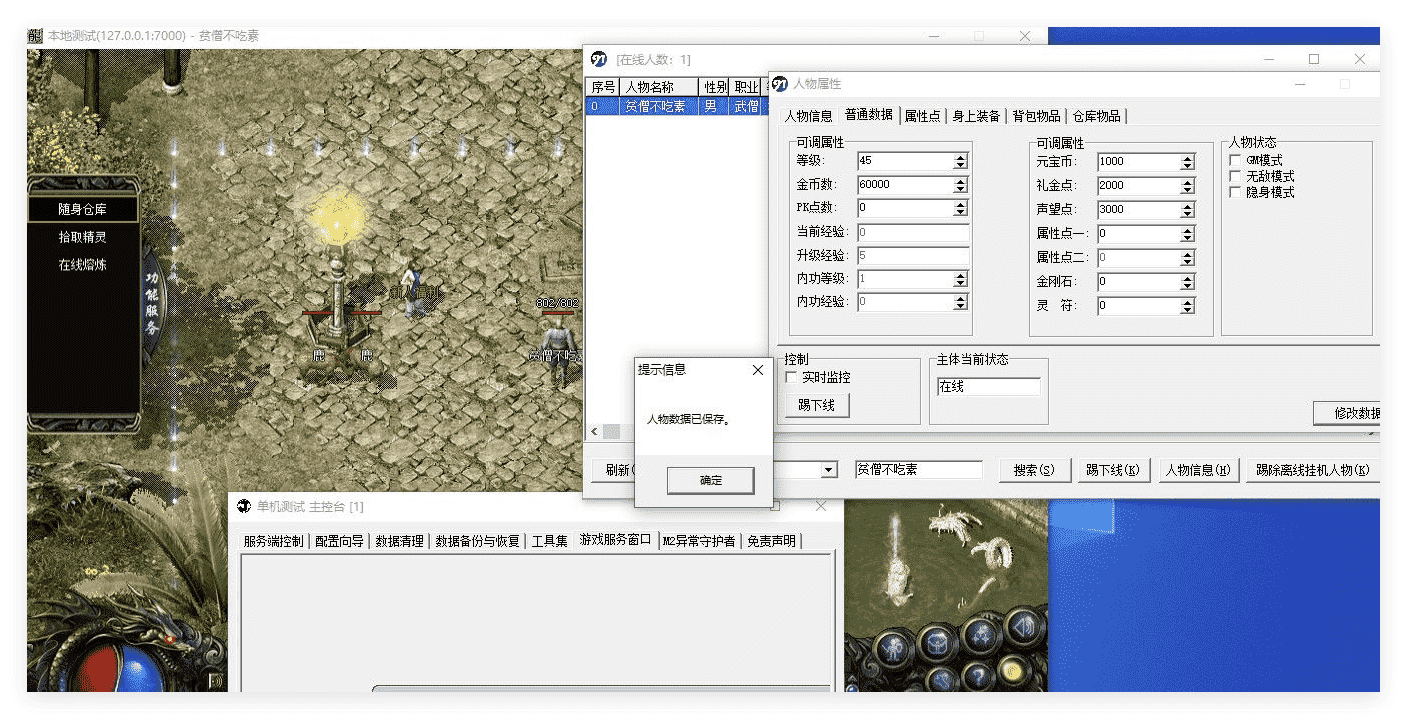Select 拾取精灵 in game menu
Viewport: 1407px width, 719px height.
(82, 237)
